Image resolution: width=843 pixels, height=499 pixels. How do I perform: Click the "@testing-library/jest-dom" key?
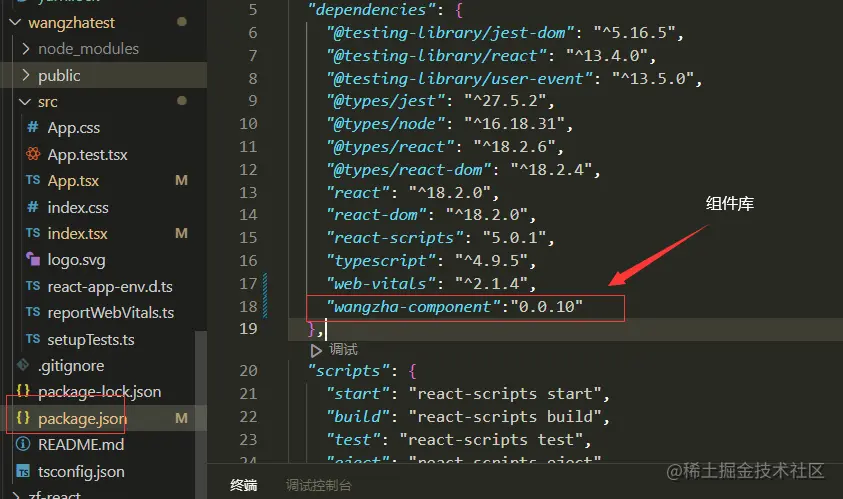pyautogui.click(x=451, y=33)
